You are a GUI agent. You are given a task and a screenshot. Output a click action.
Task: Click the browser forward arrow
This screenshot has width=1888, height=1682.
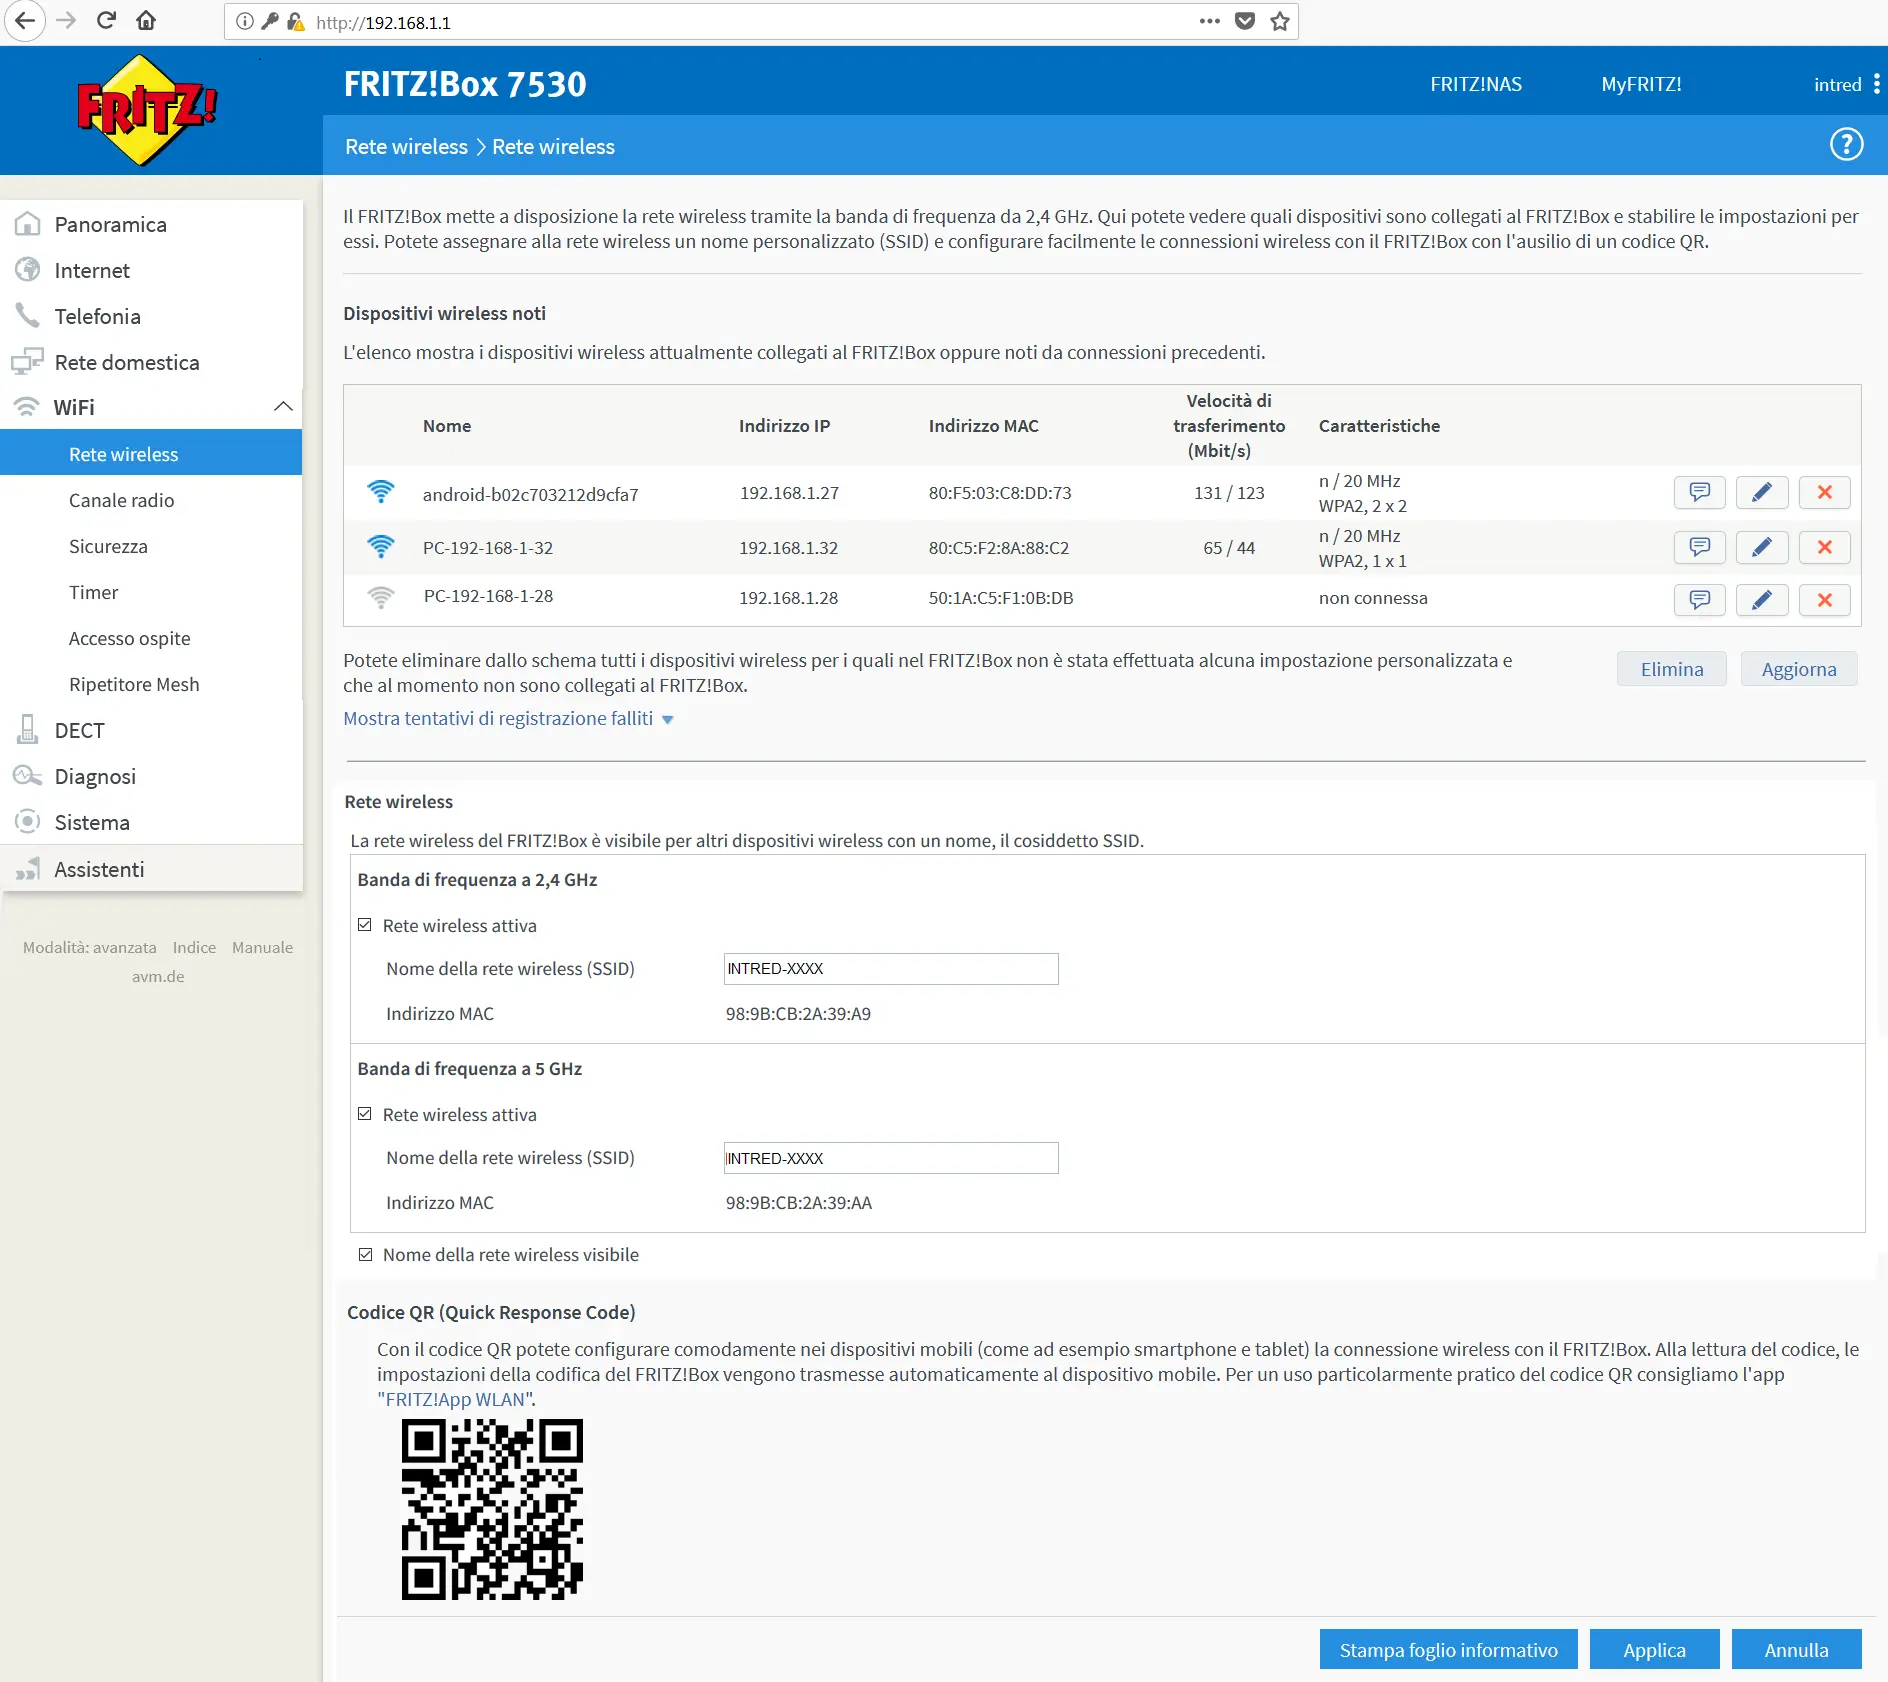[66, 21]
